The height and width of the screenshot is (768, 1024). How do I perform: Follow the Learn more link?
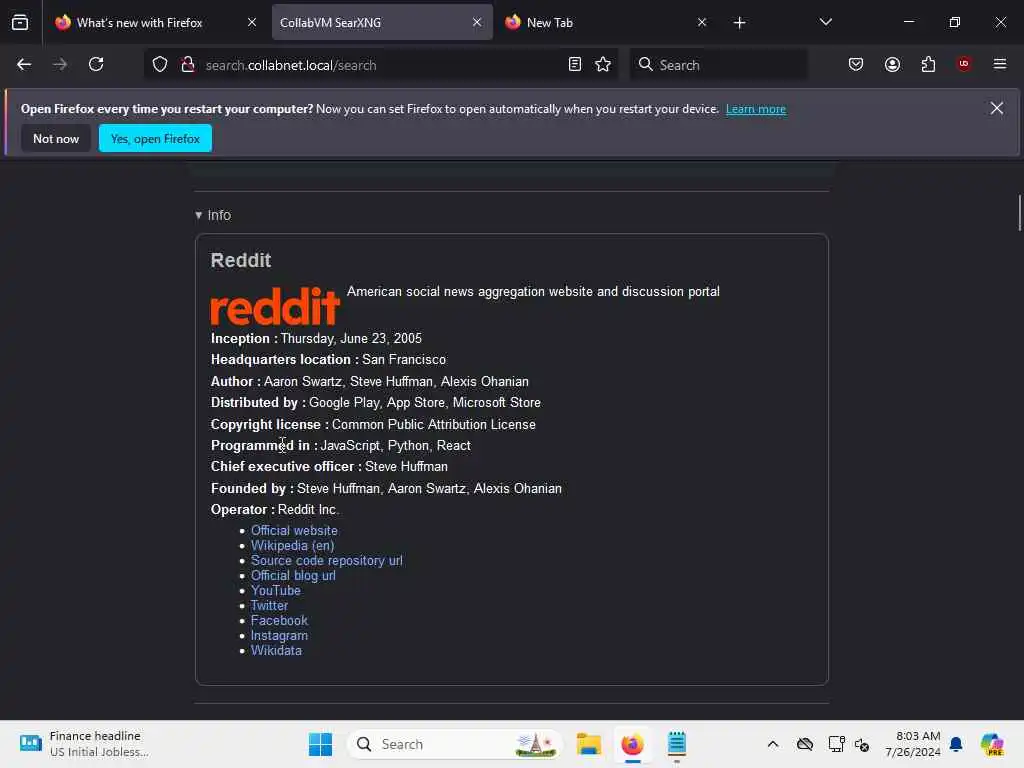coord(756,109)
